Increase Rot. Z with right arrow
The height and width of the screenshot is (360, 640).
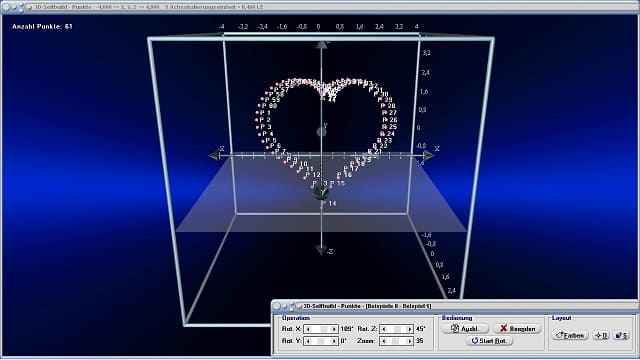tap(409, 329)
